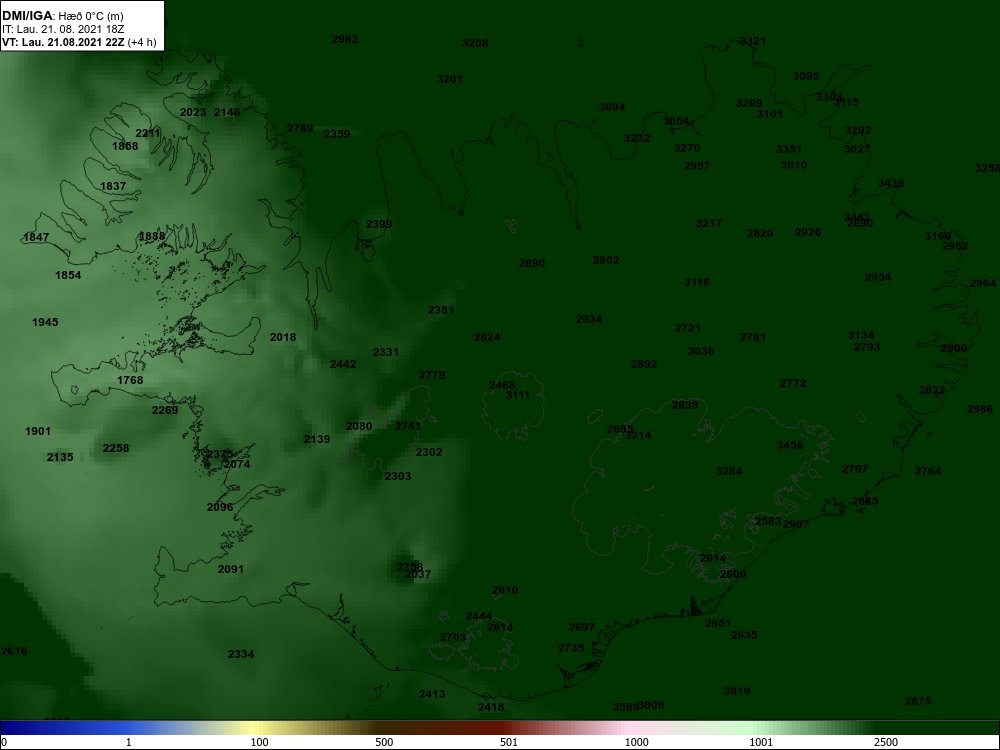Click the map value 1847
1000x750 pixels.
(x=36, y=238)
